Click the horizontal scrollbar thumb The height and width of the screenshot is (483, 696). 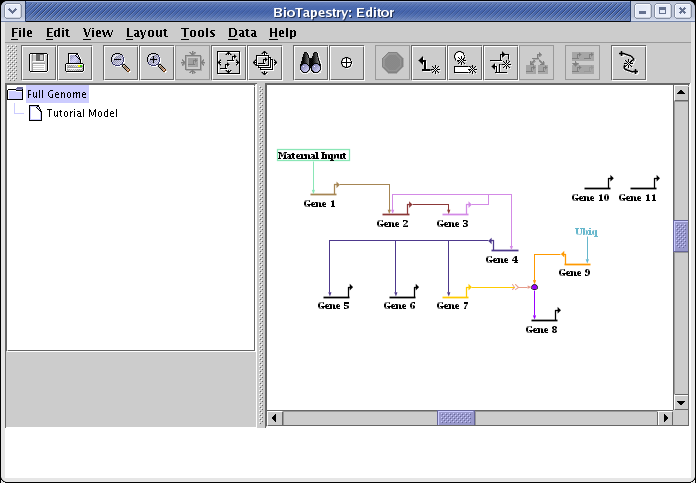tap(456, 417)
